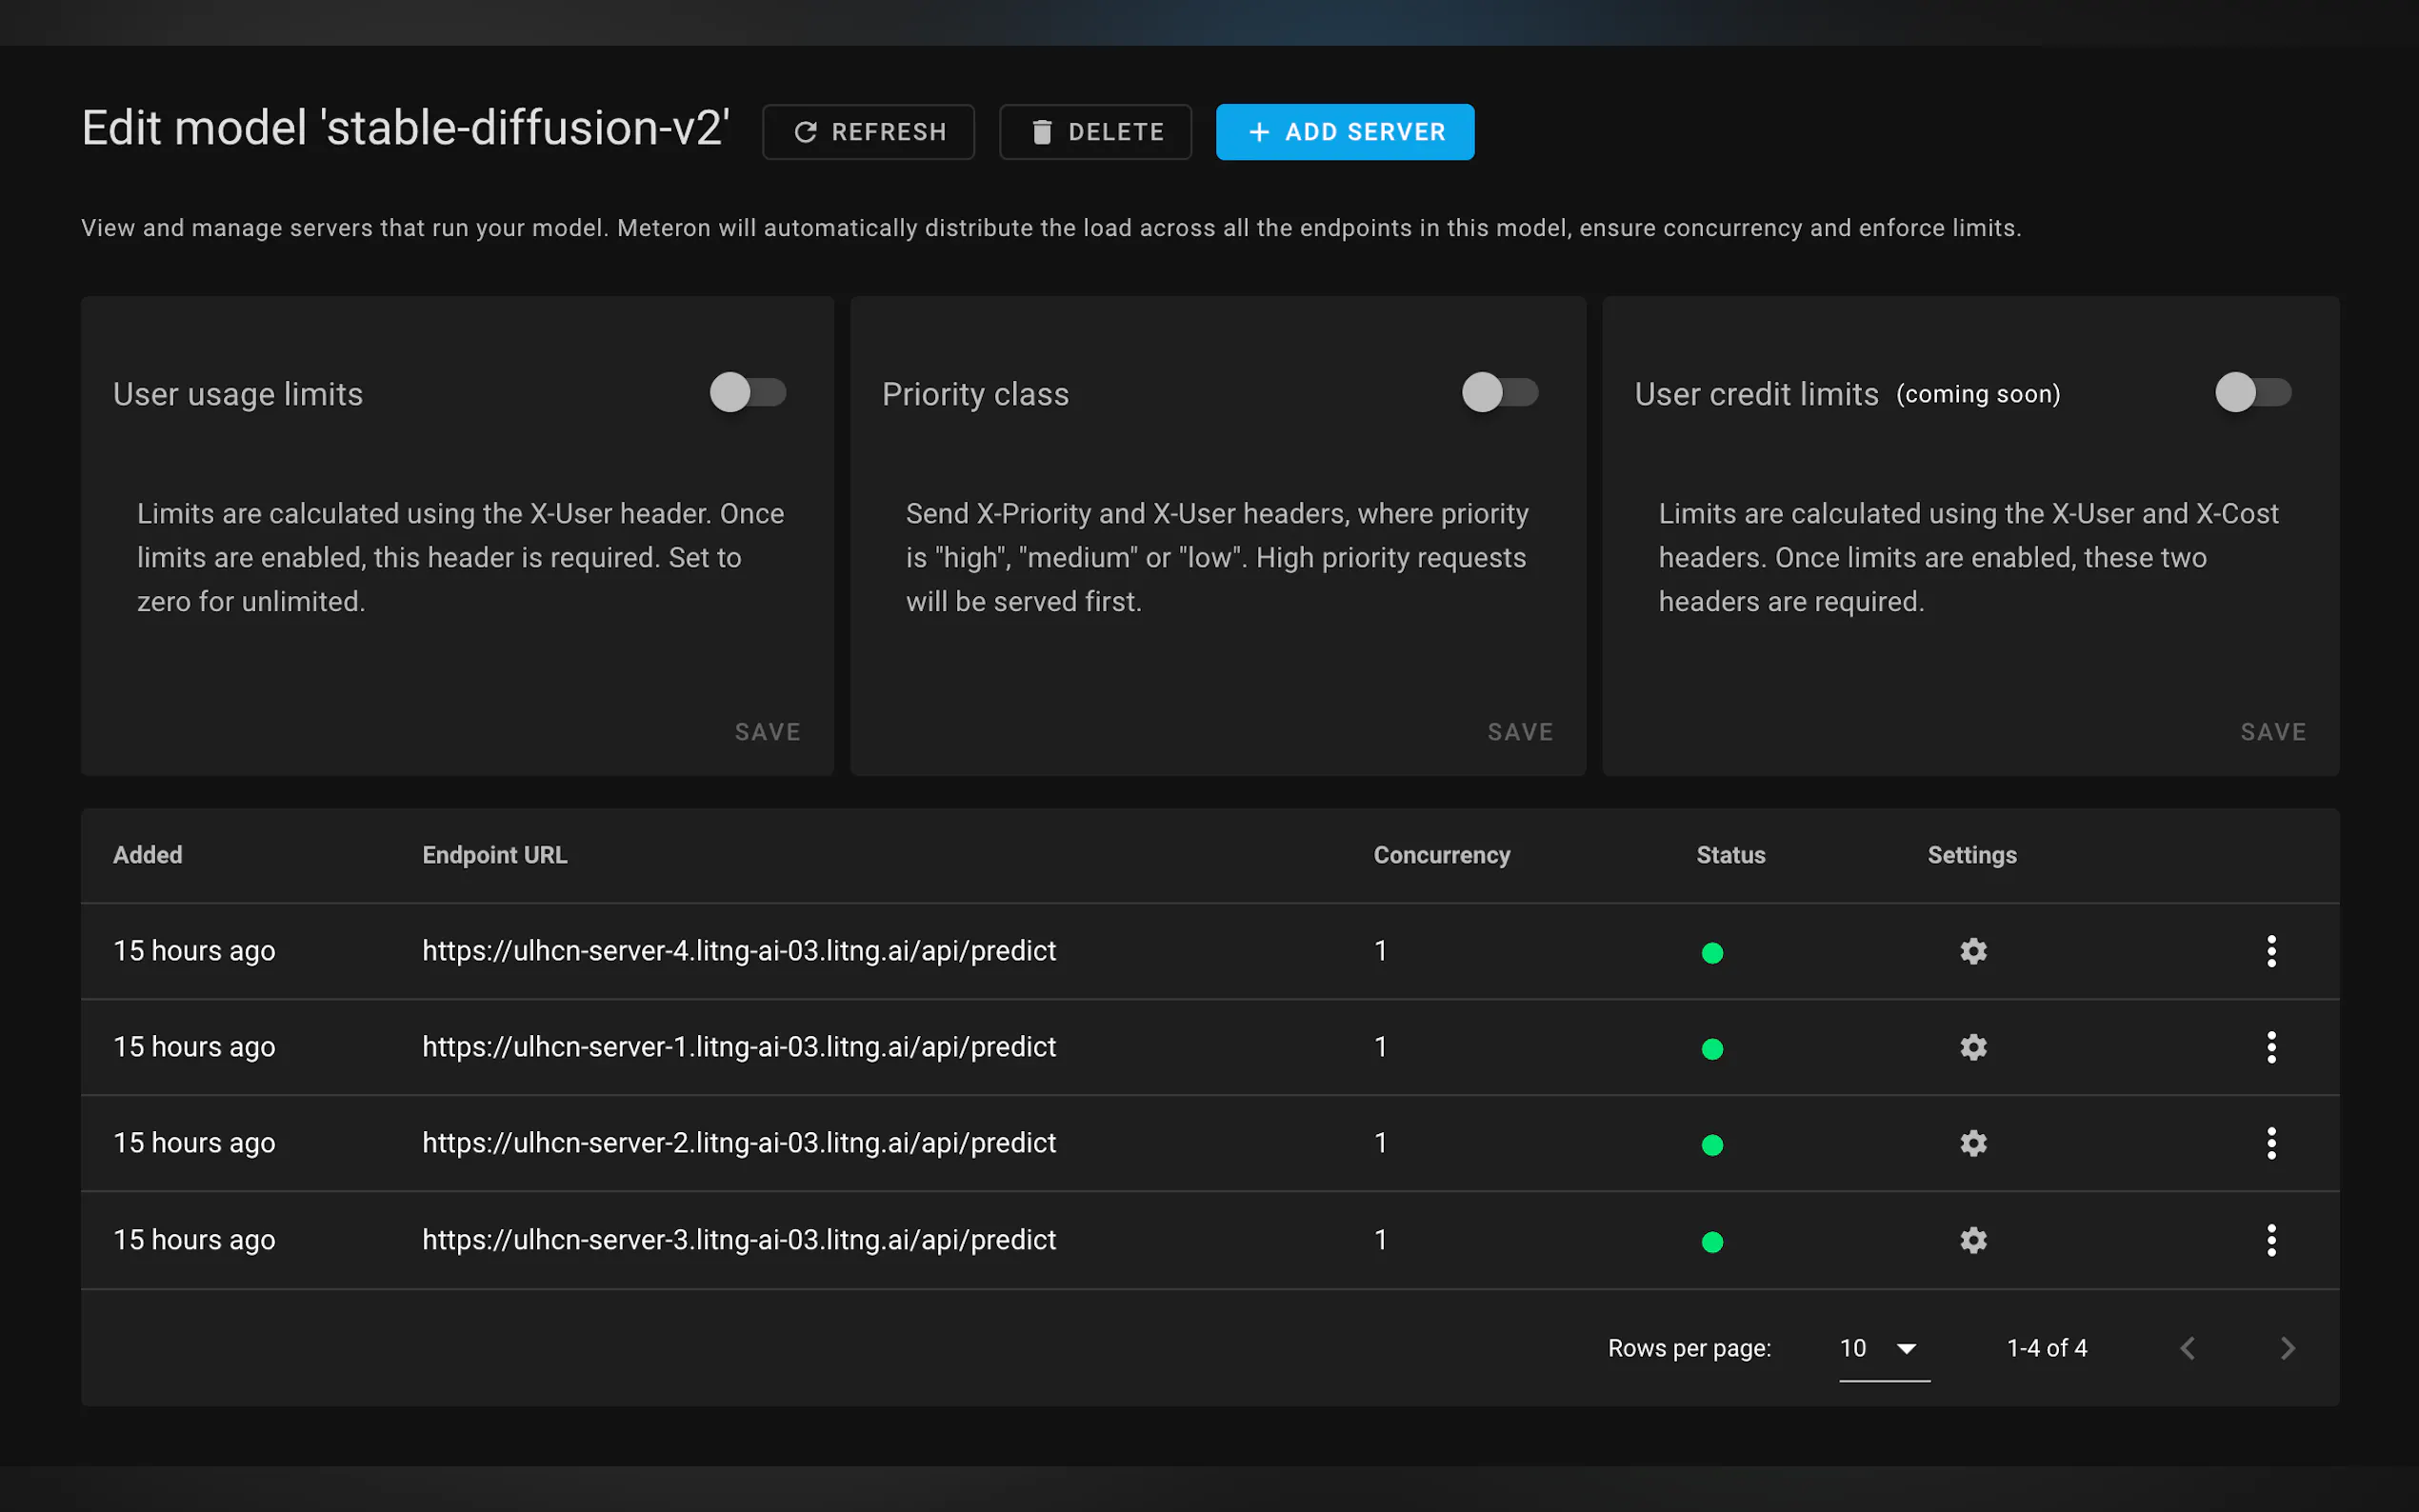Open settings gear for server-1 endpoint

tap(1973, 1047)
